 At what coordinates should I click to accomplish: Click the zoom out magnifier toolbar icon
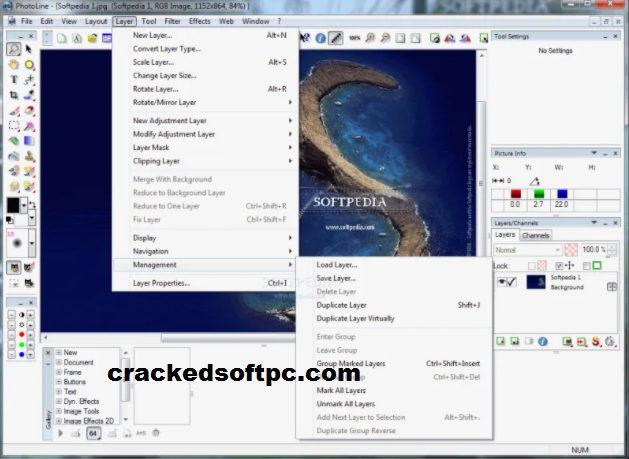click(x=386, y=38)
